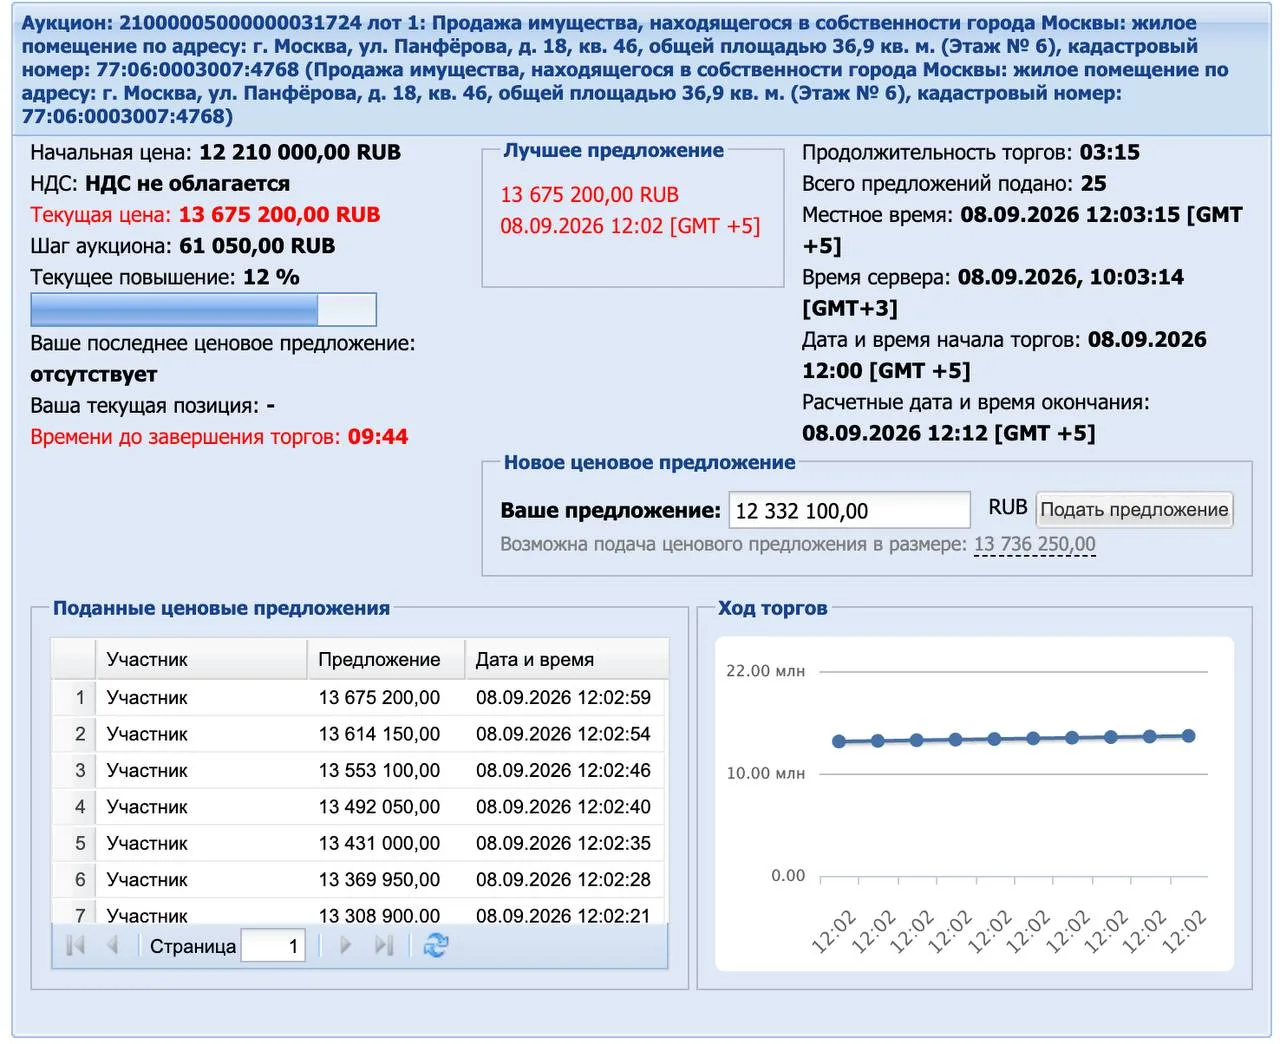Refresh the submitted bids table
The height and width of the screenshot is (1044, 1280).
pos(436,945)
